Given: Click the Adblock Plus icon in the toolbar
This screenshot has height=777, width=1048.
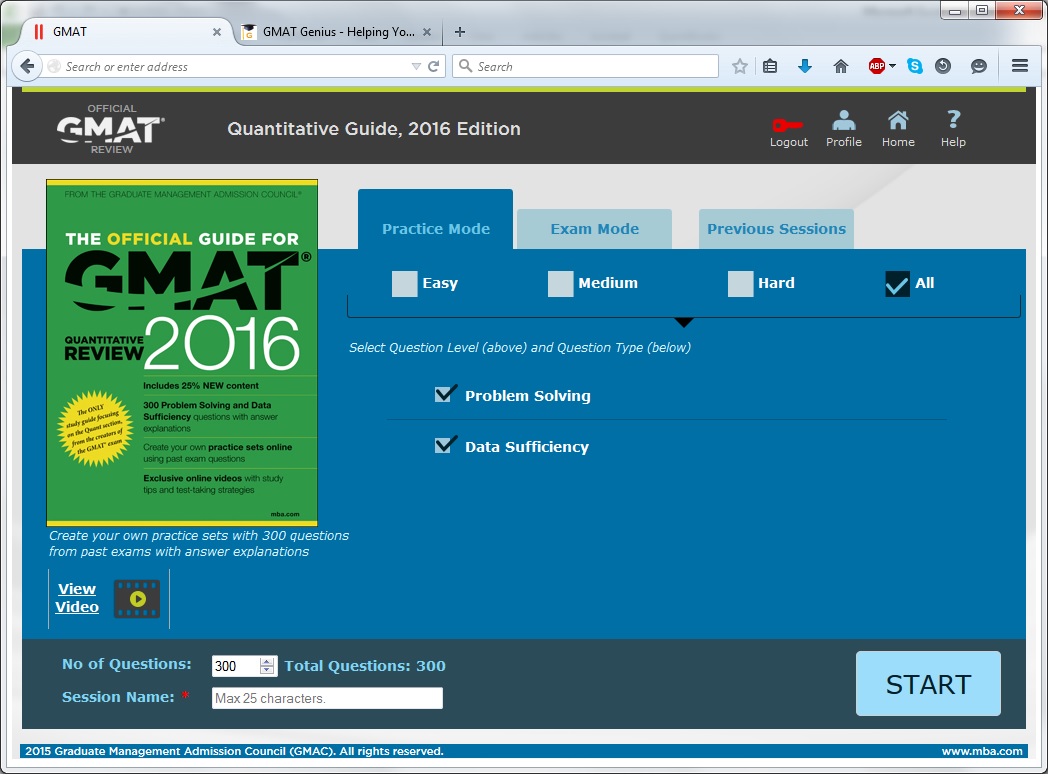Looking at the screenshot, I should tap(876, 66).
